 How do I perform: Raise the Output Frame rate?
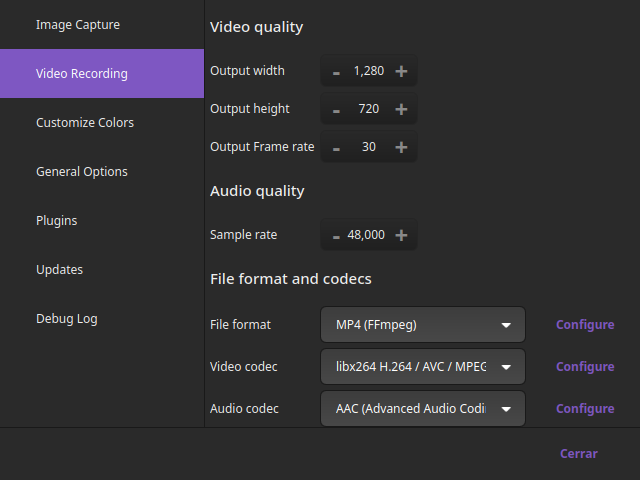[x=401, y=147]
